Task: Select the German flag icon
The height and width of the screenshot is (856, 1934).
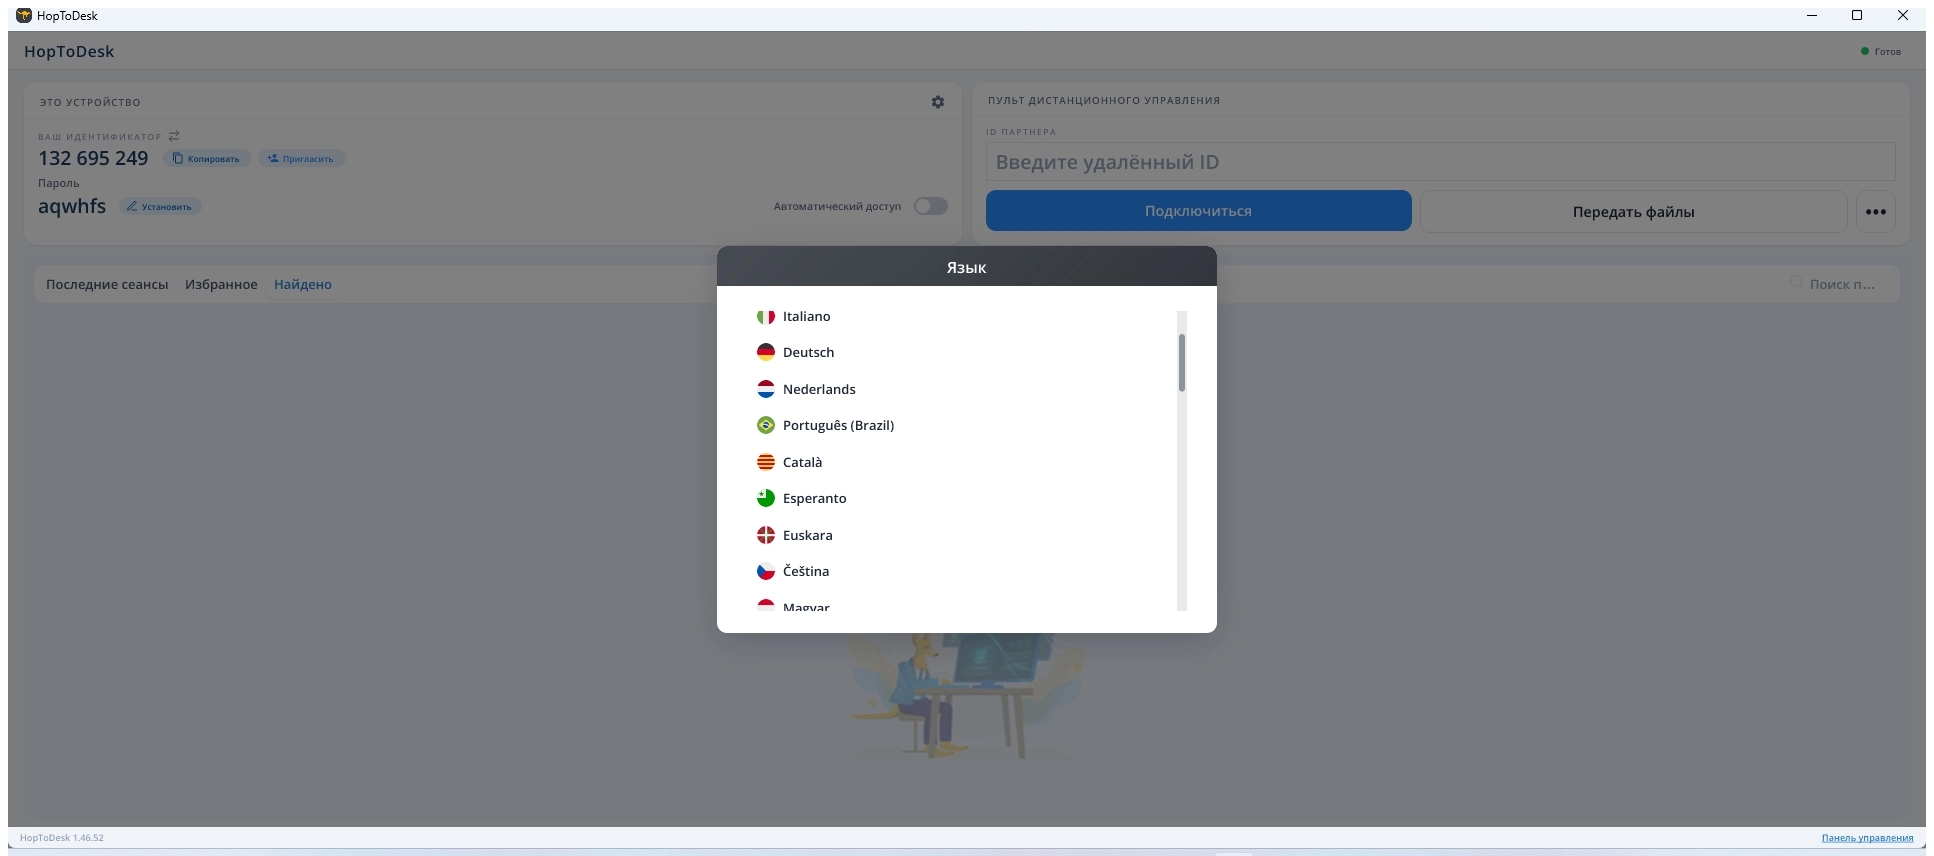Action: (x=766, y=352)
